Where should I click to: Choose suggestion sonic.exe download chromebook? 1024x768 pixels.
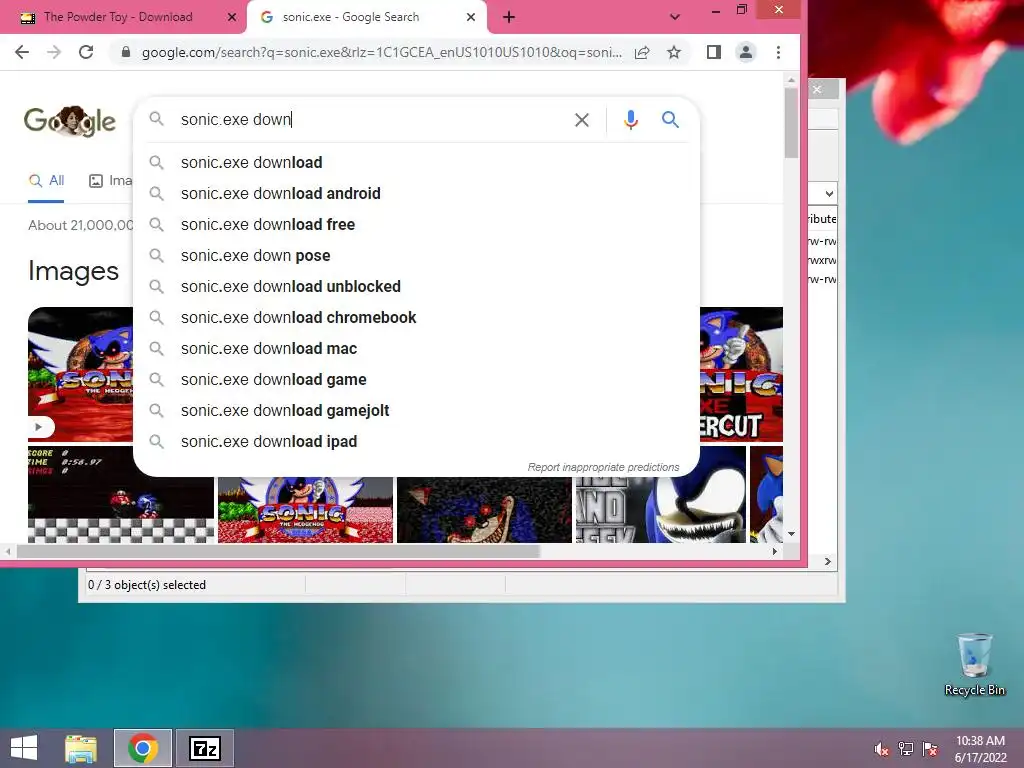[416, 317]
